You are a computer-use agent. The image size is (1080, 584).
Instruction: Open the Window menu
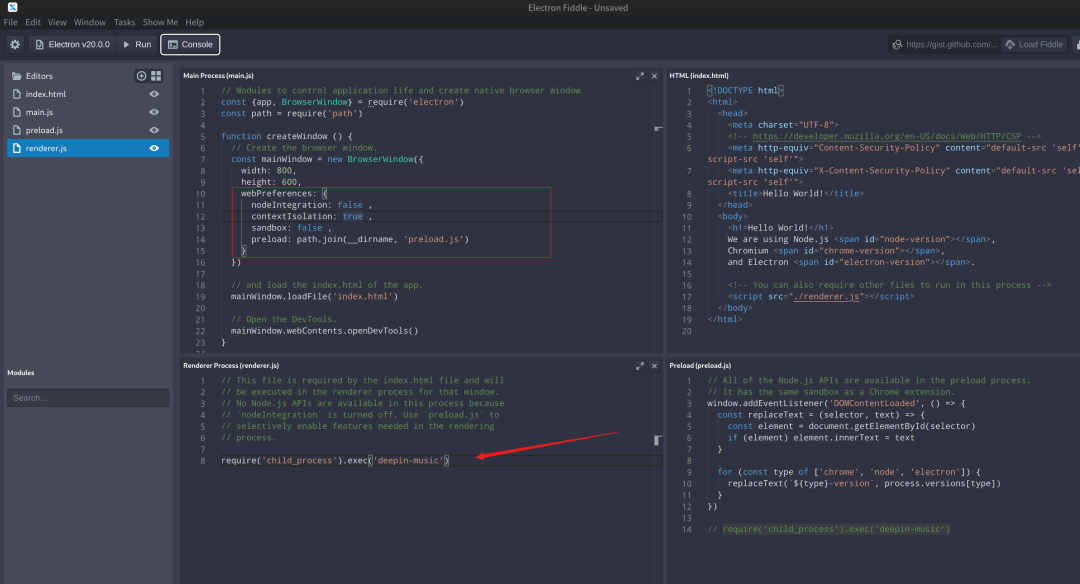[90, 22]
